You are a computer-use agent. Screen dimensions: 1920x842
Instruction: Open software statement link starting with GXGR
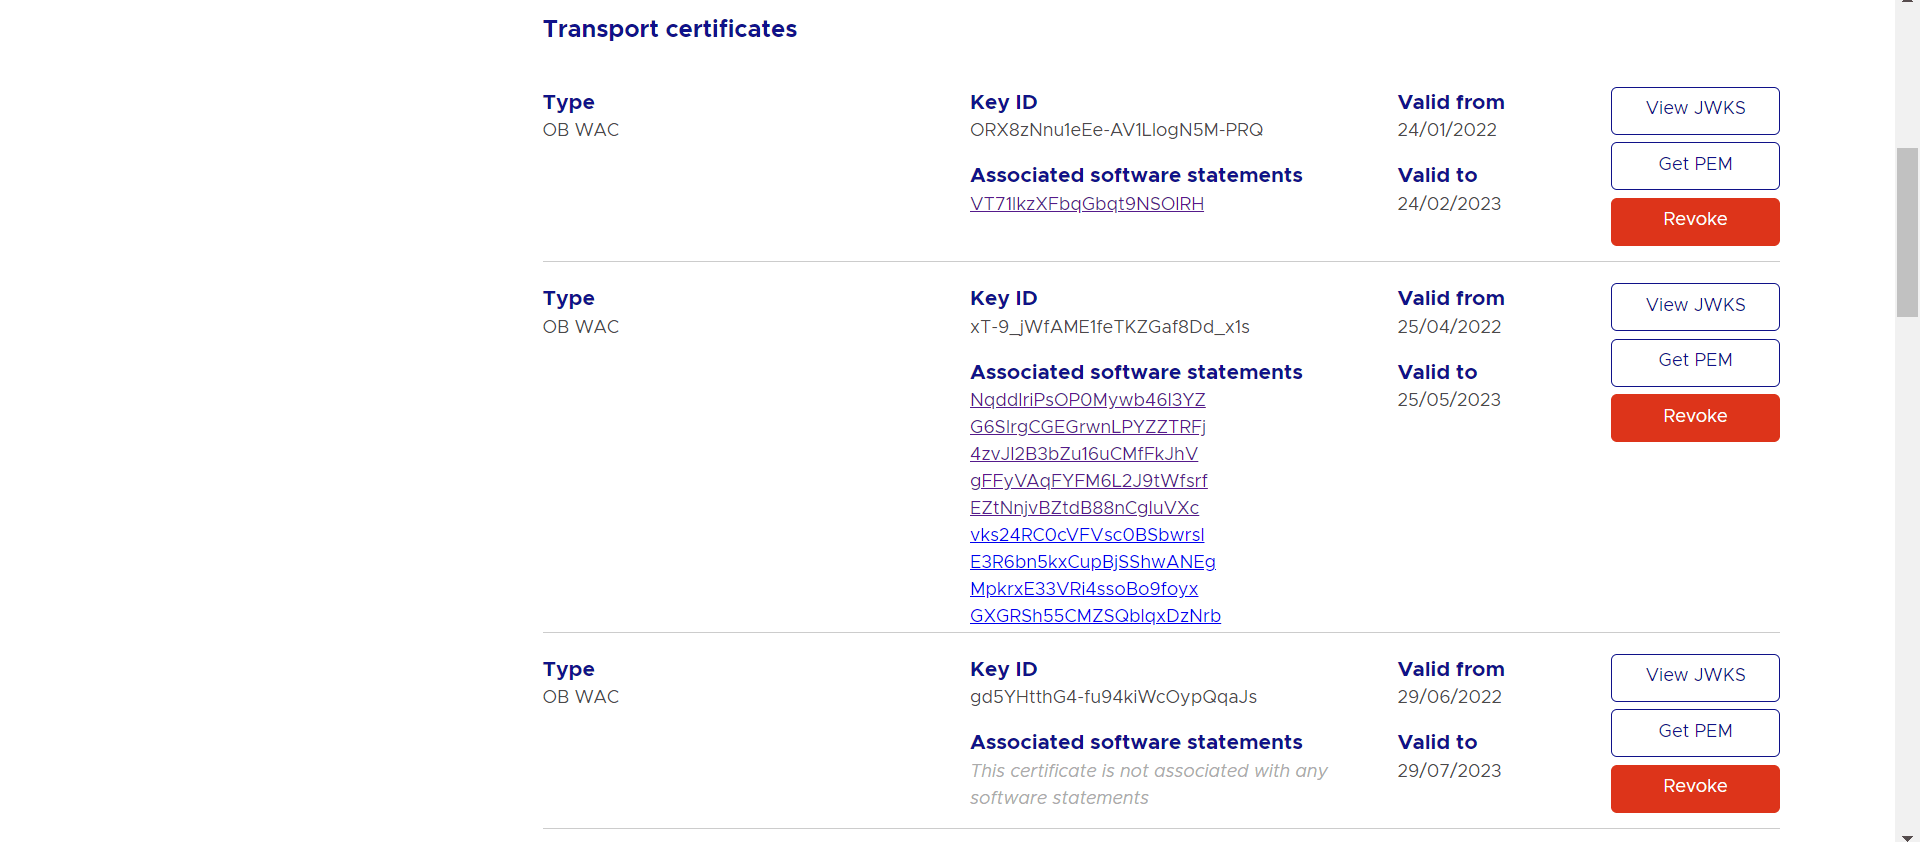tap(1095, 616)
